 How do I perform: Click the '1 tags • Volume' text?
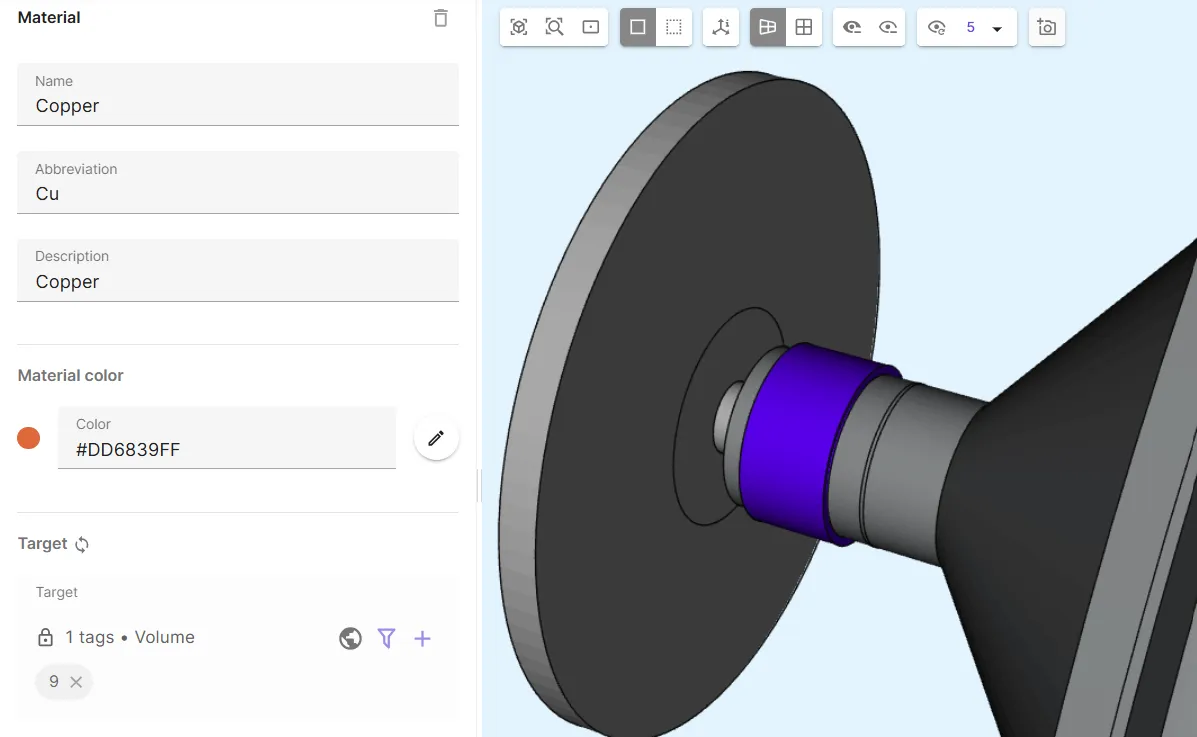(x=130, y=637)
